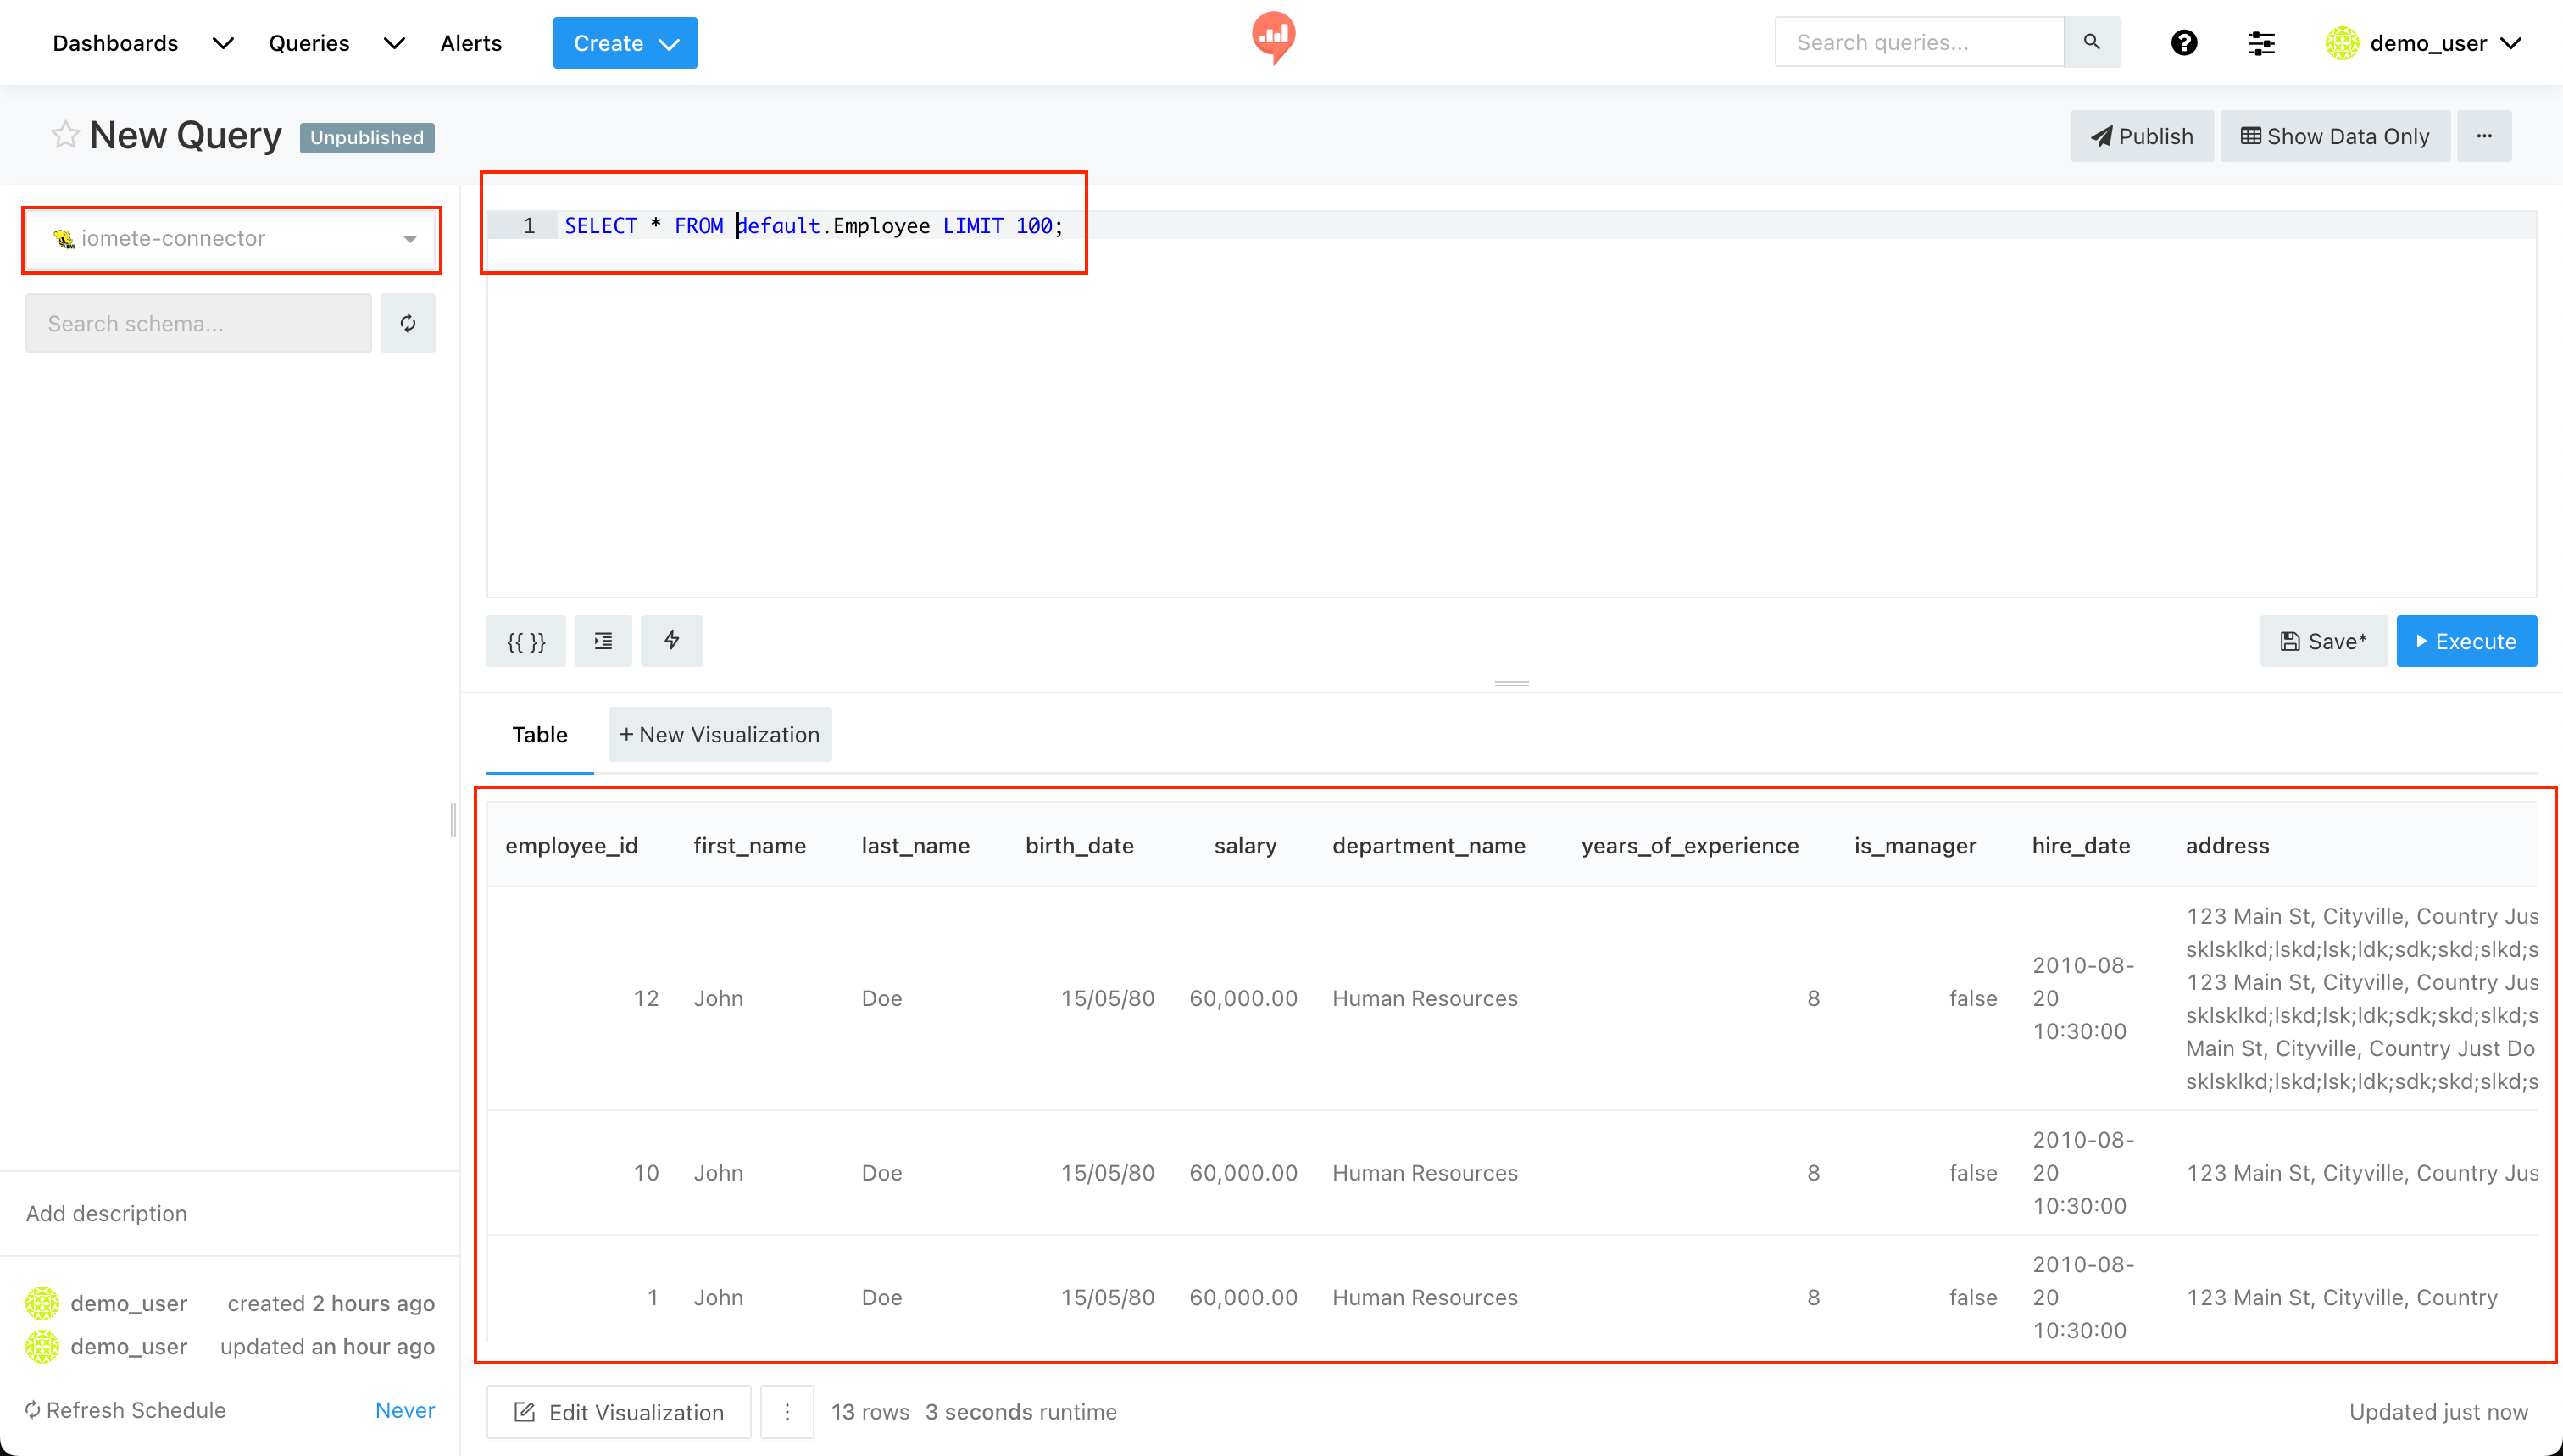Viewport: 2563px width, 1456px height.
Task: Sort by department_name column header
Action: coord(1428,845)
